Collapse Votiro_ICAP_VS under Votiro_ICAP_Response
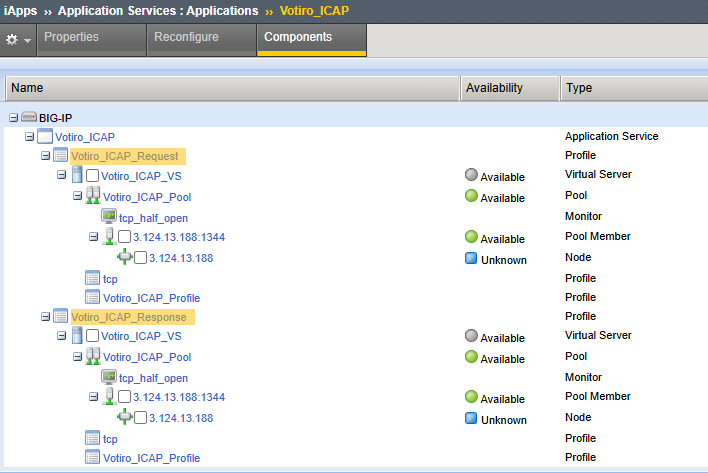The width and height of the screenshot is (708, 473). (x=61, y=335)
